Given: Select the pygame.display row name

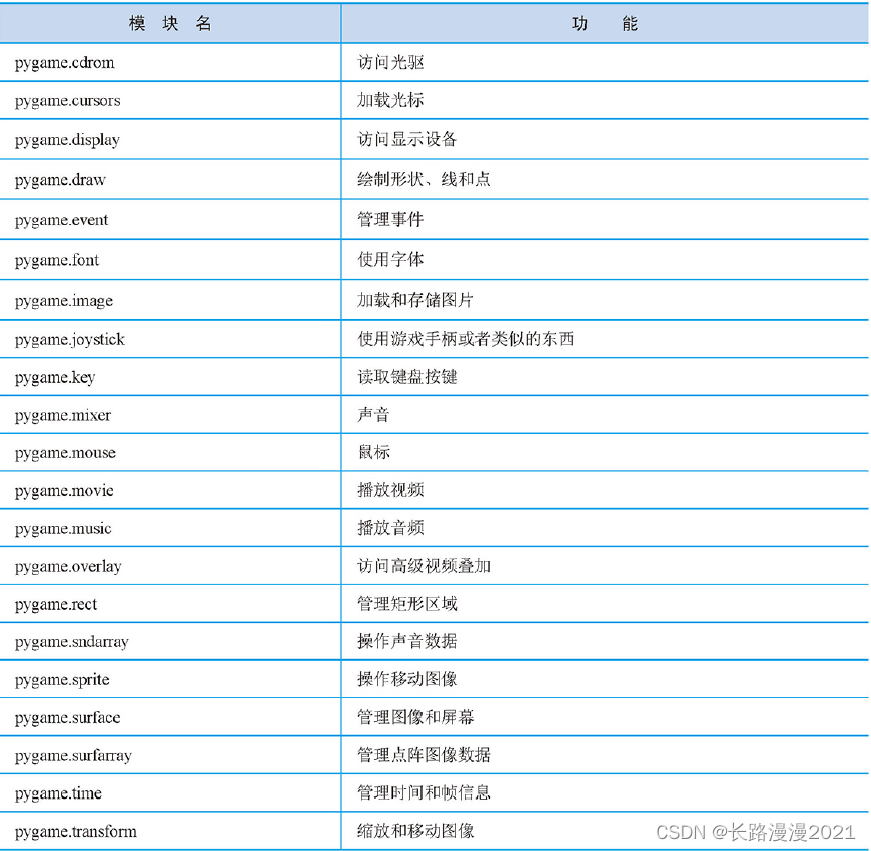Looking at the screenshot, I should tap(67, 140).
